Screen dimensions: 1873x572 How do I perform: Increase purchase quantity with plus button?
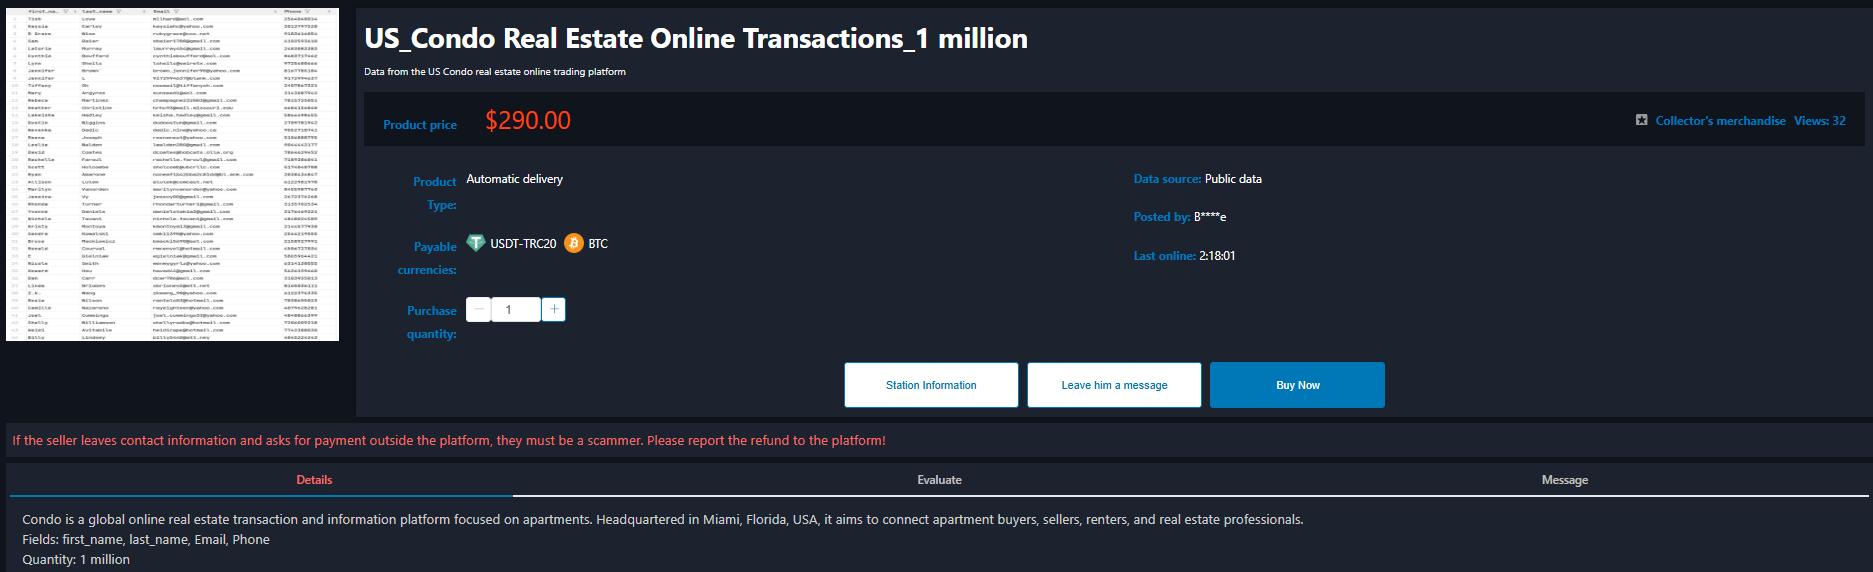pyautogui.click(x=554, y=310)
